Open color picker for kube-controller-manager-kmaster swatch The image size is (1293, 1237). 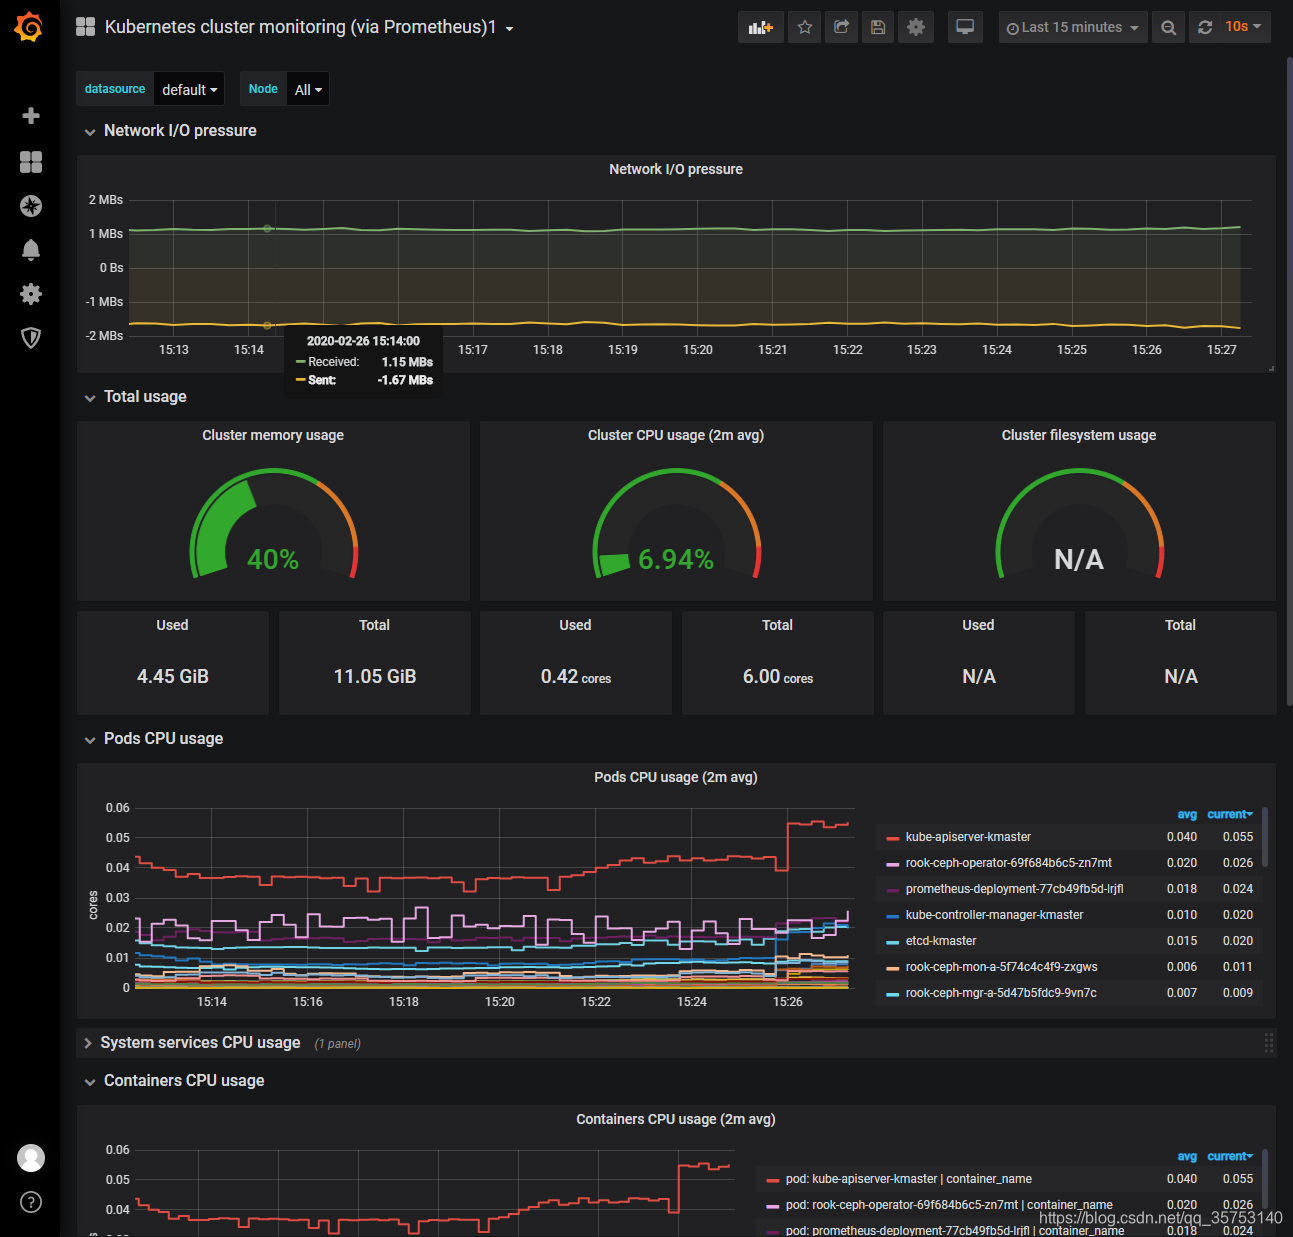[x=893, y=916]
